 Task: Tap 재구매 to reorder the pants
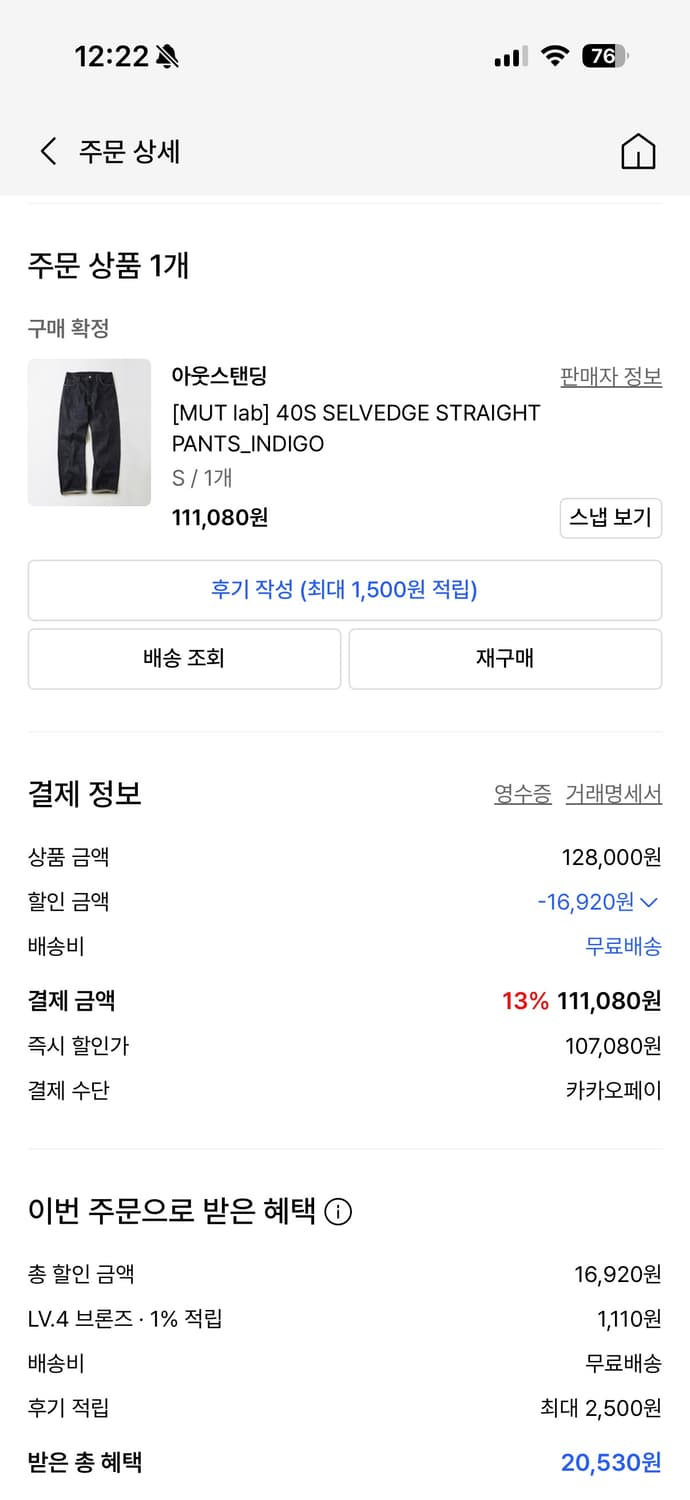click(x=505, y=658)
